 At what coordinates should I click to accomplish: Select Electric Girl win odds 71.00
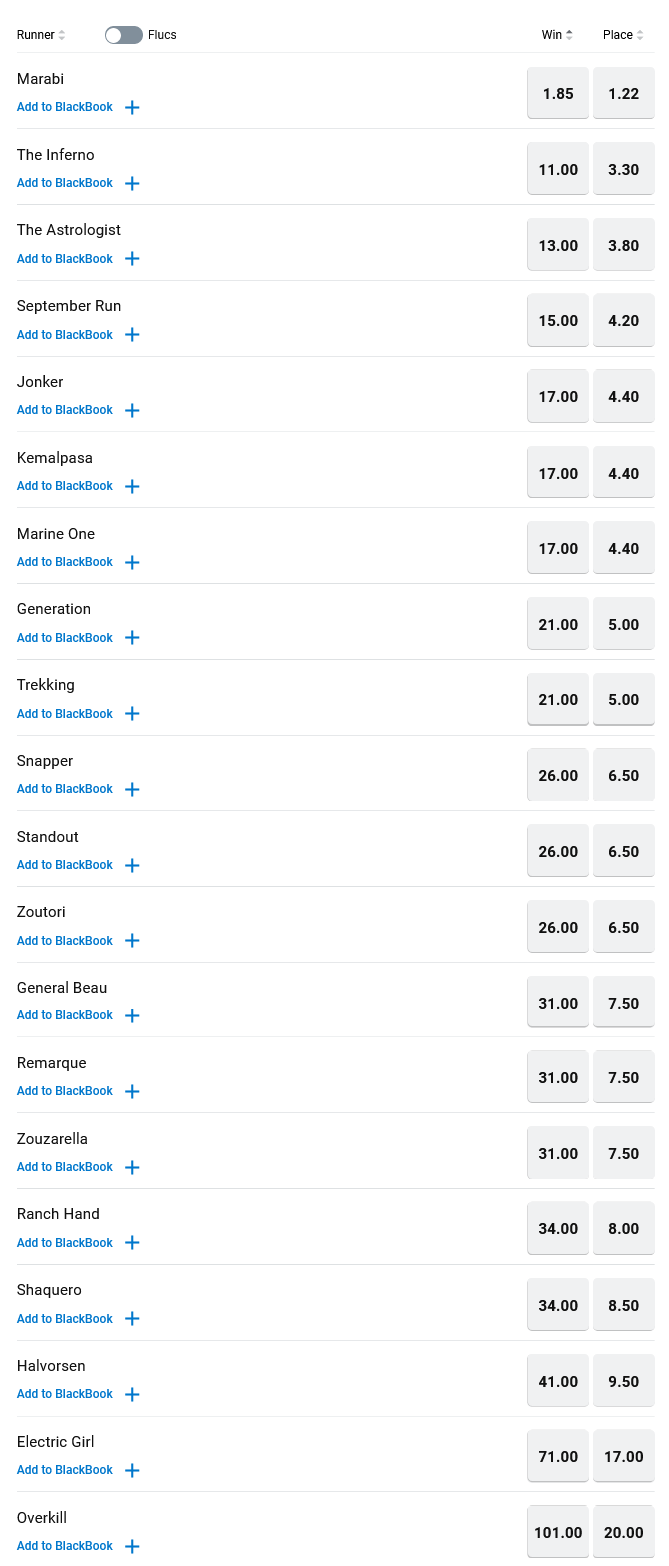[x=558, y=1457]
